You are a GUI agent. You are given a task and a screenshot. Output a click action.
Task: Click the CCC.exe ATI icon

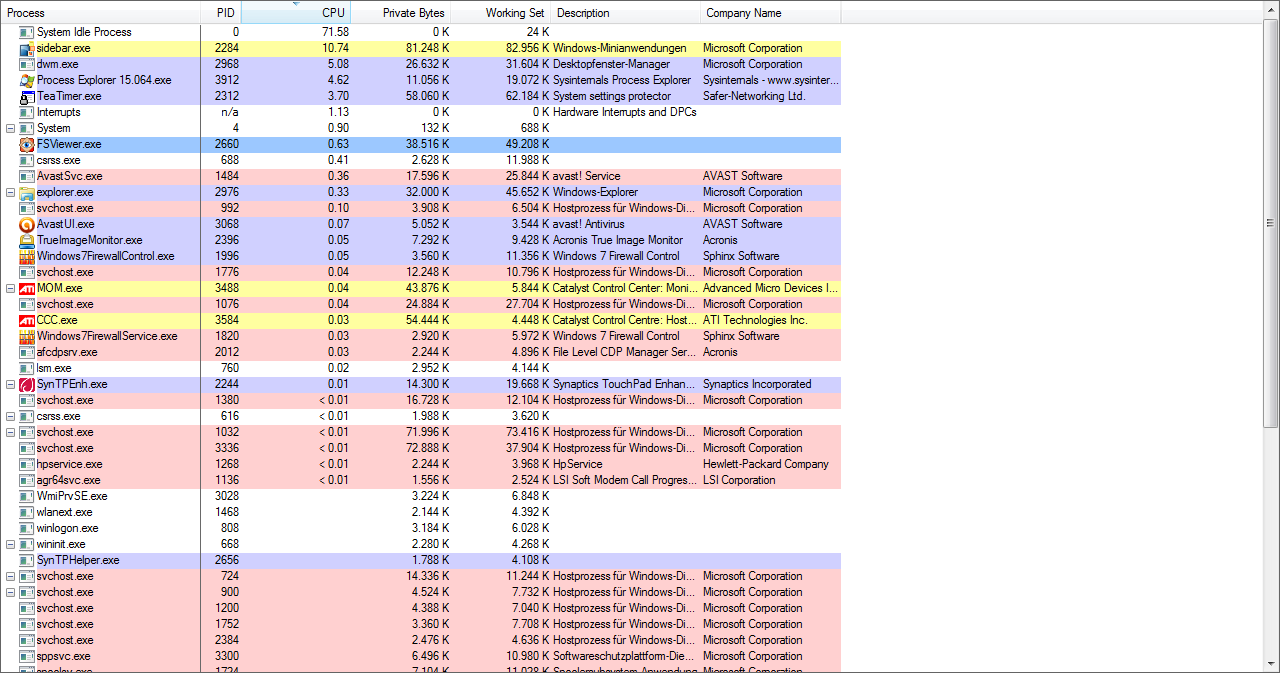[x=27, y=320]
